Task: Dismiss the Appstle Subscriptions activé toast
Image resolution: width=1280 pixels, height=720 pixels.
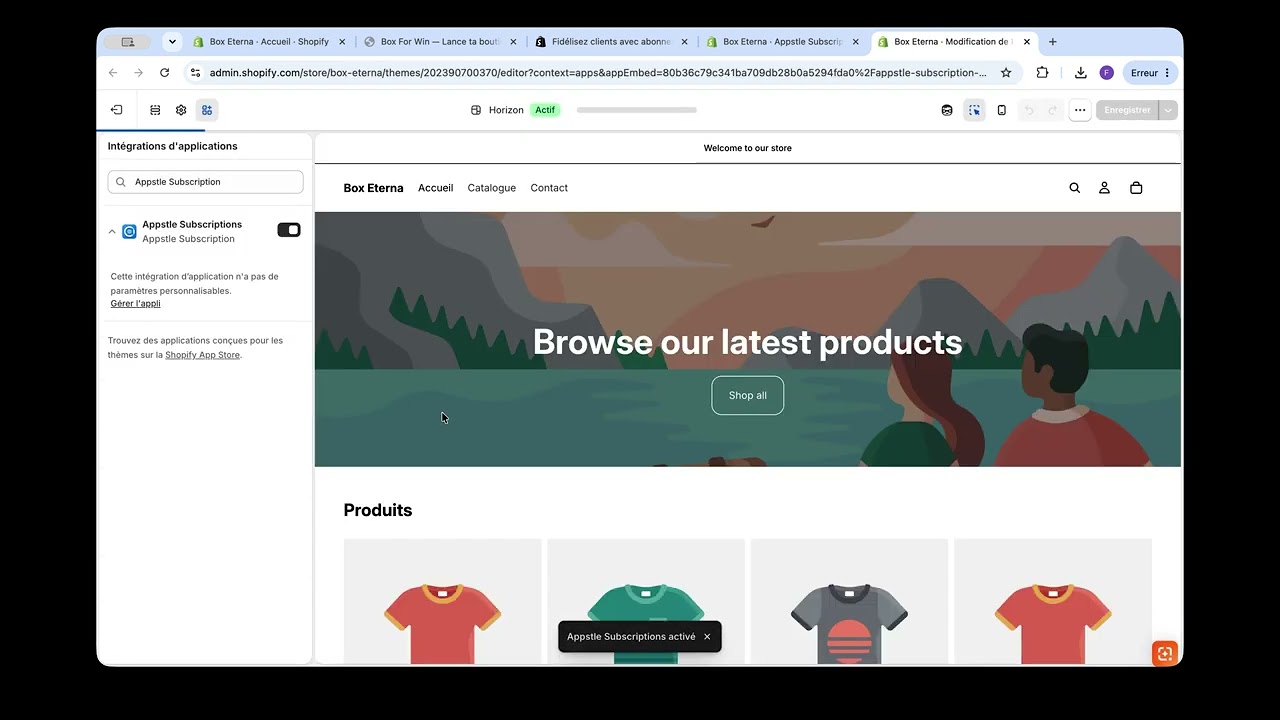Action: point(707,637)
